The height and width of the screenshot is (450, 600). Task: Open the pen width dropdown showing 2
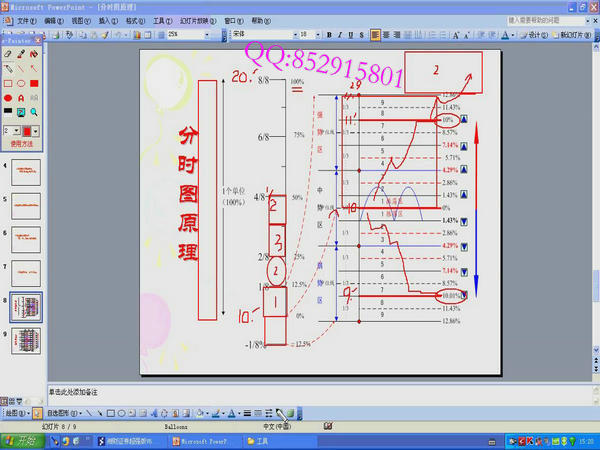[17, 130]
